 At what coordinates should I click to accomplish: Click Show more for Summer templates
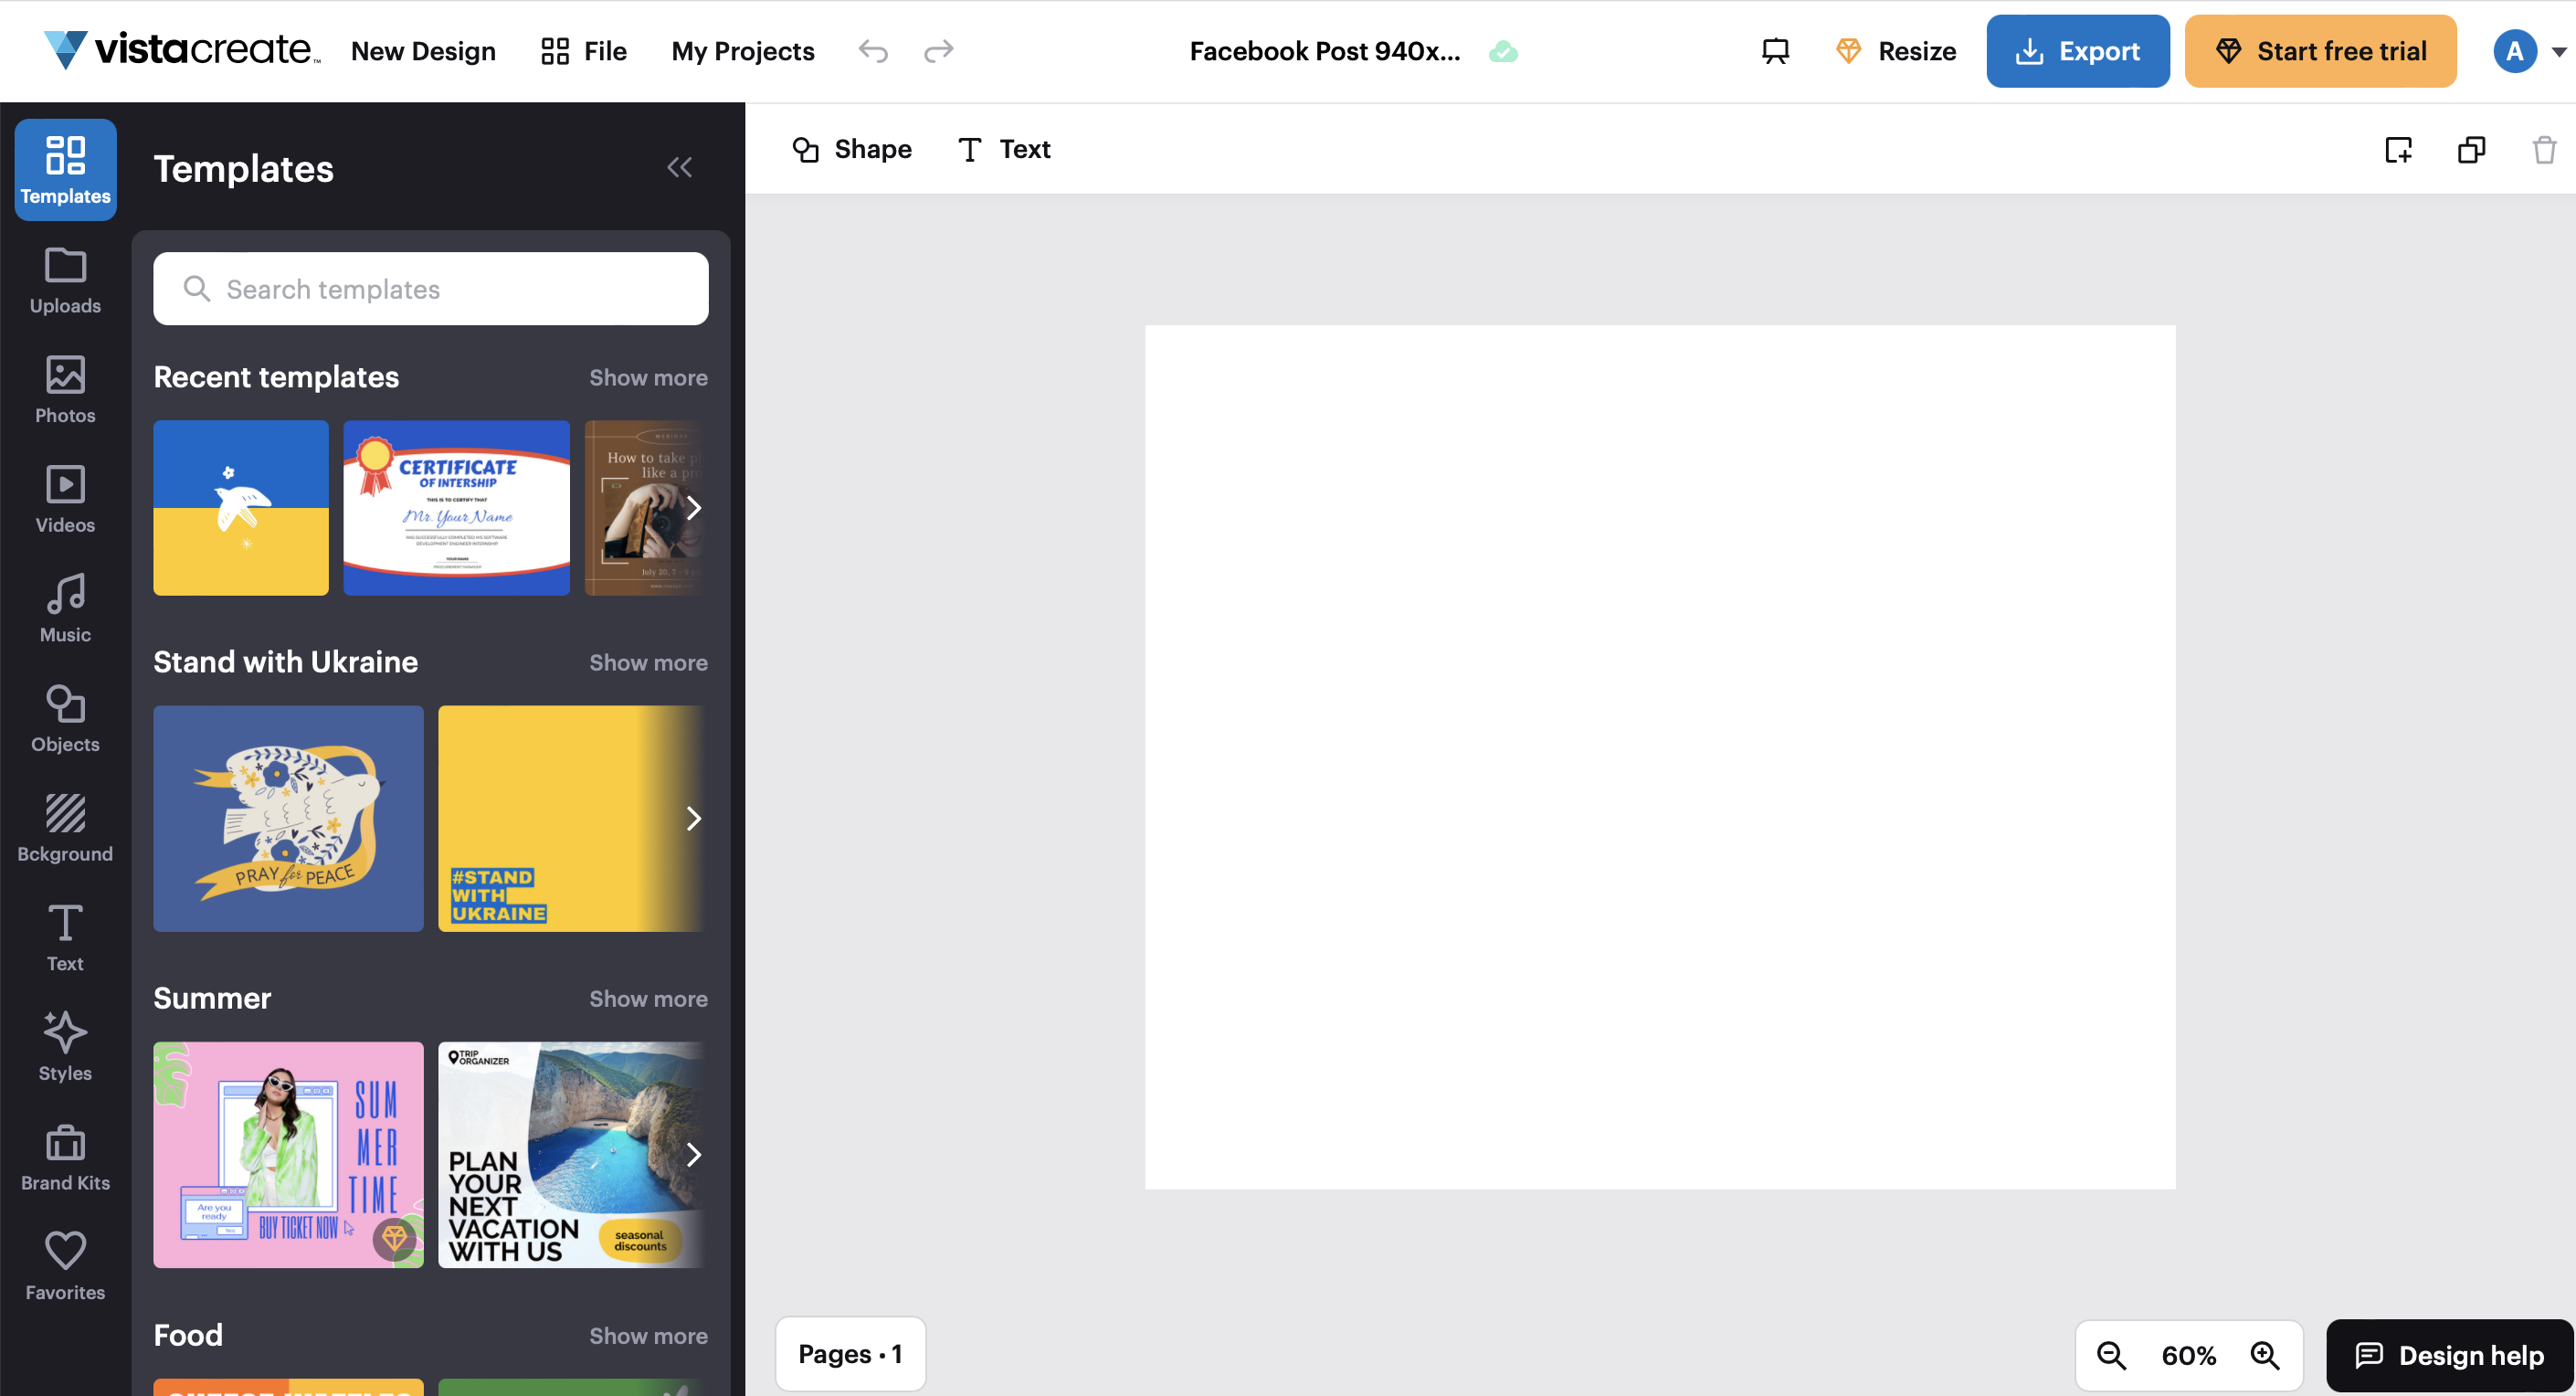click(x=648, y=998)
